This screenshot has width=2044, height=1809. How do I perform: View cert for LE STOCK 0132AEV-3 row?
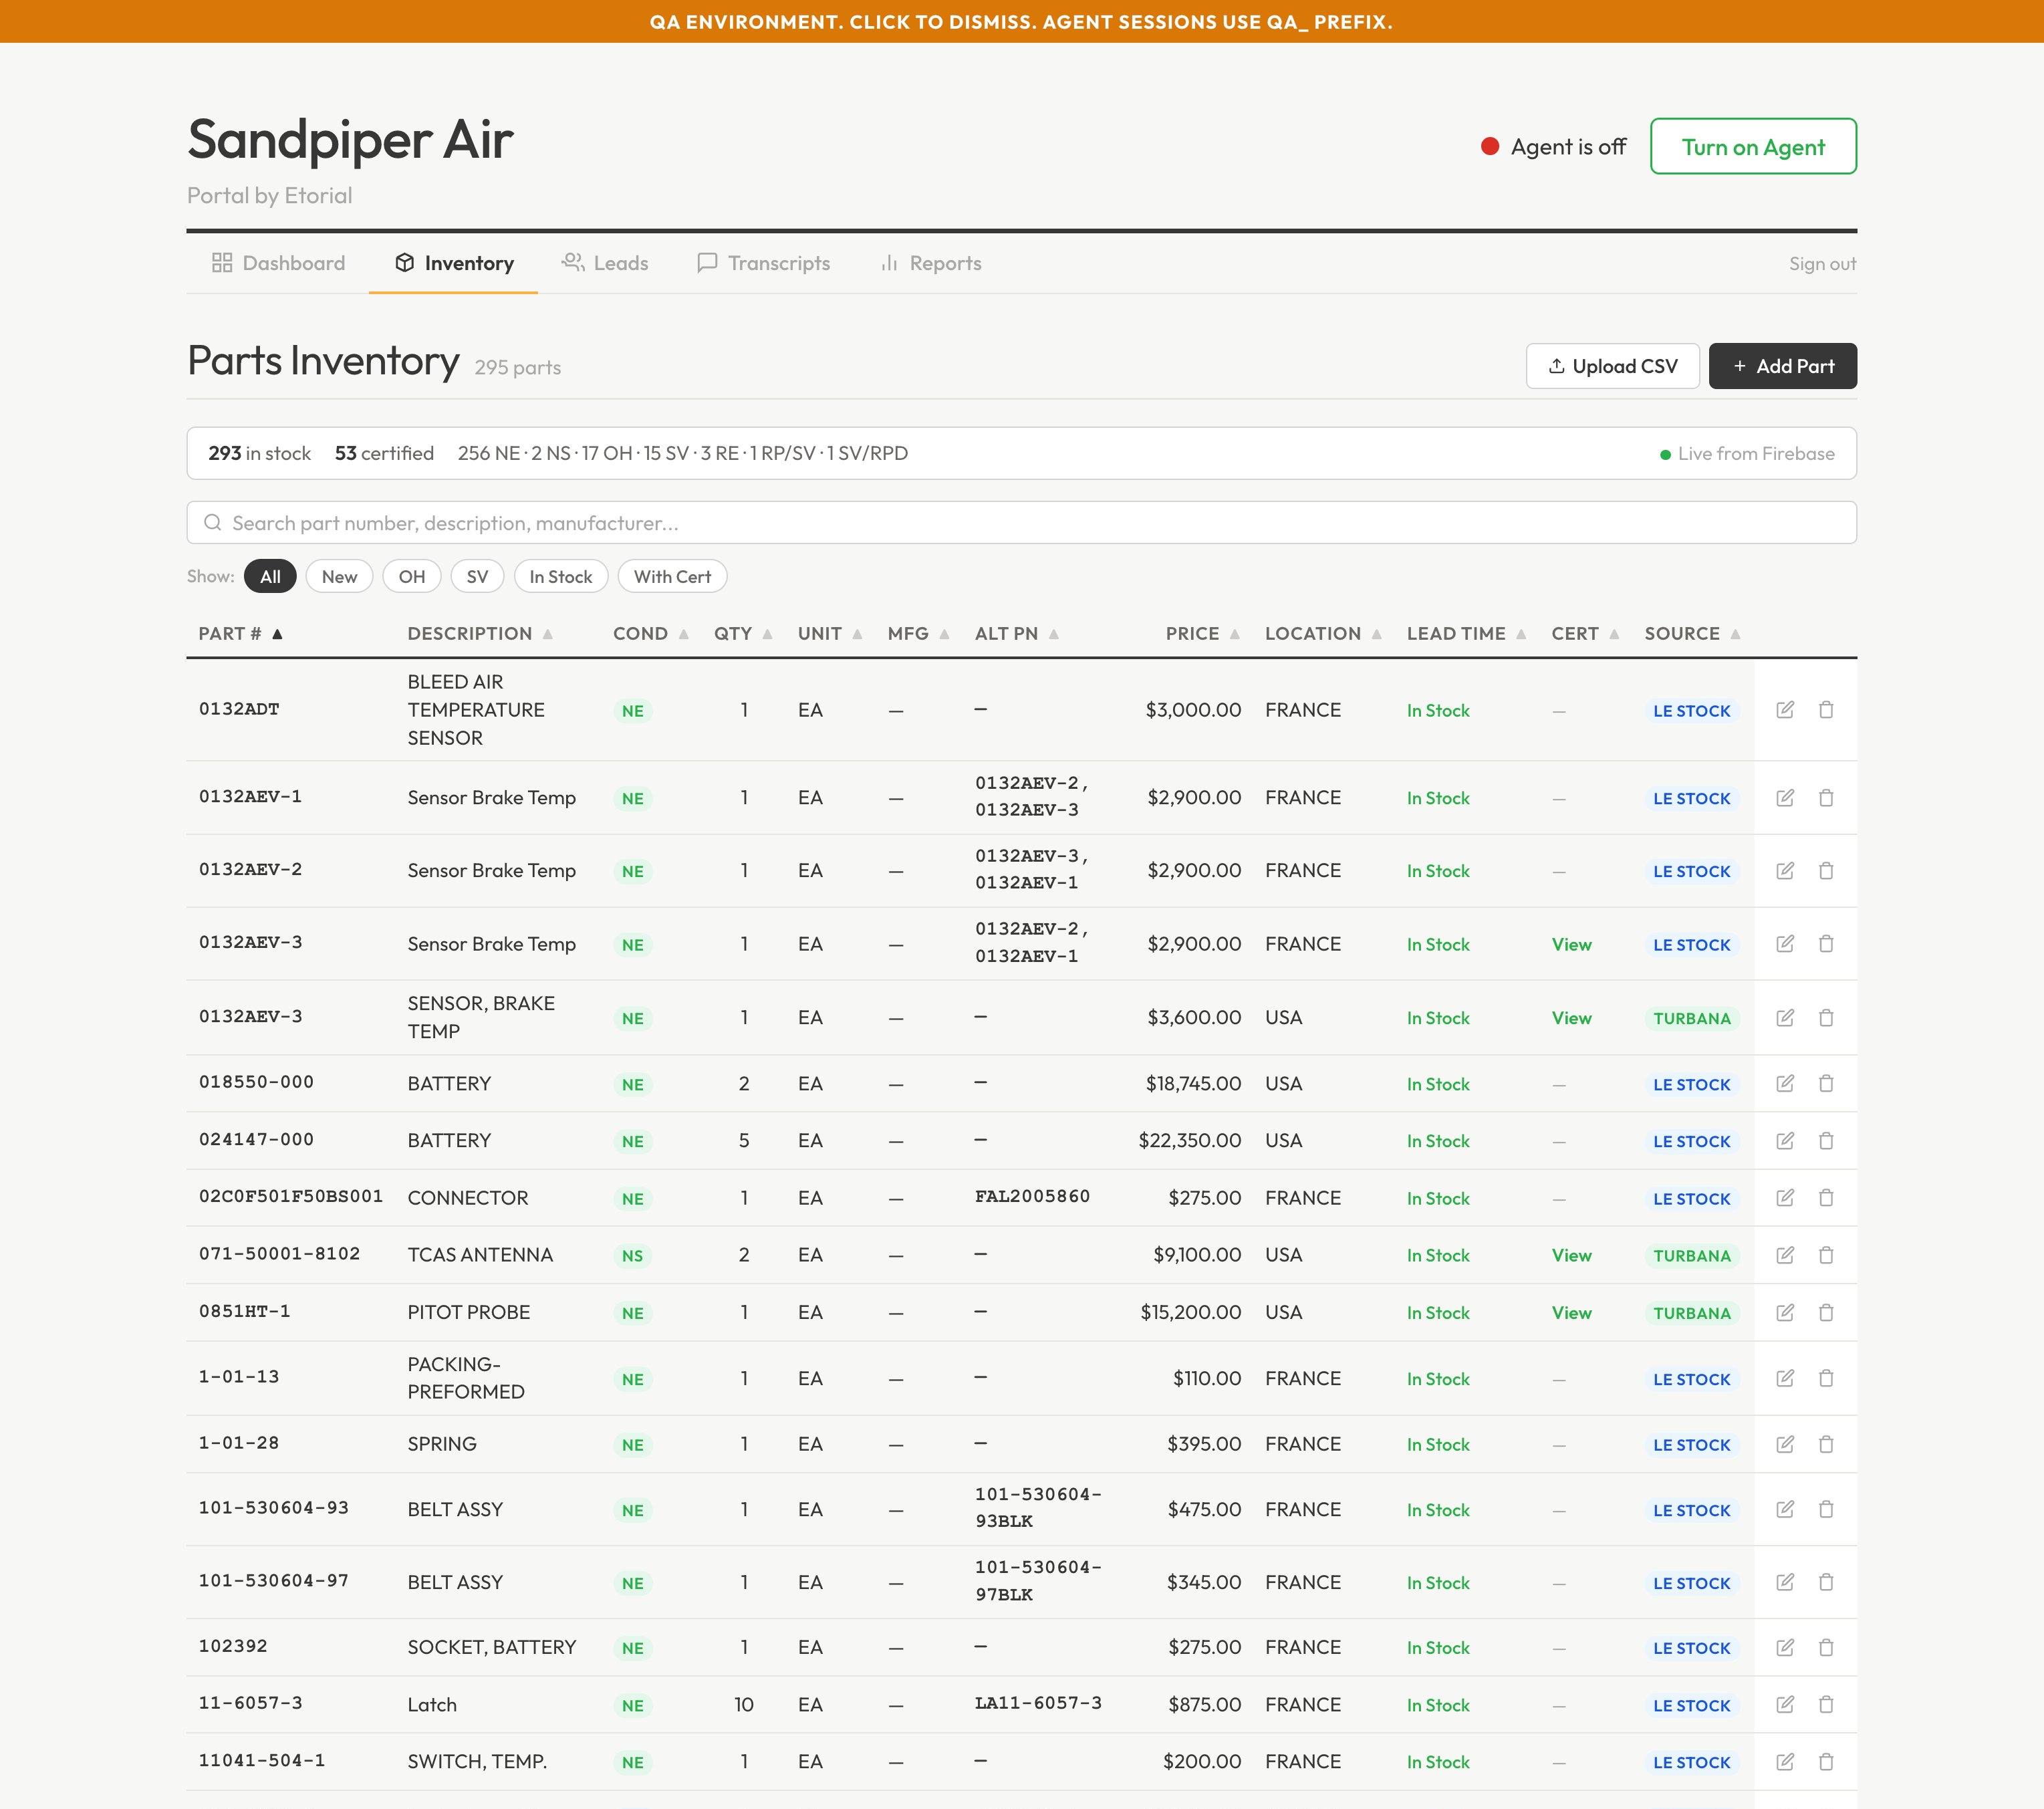click(1571, 945)
